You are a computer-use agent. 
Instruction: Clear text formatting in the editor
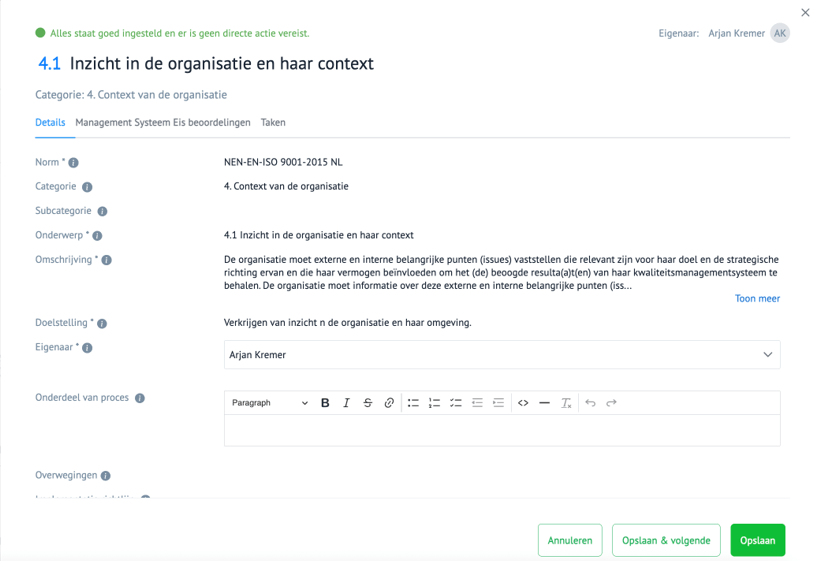coord(566,403)
